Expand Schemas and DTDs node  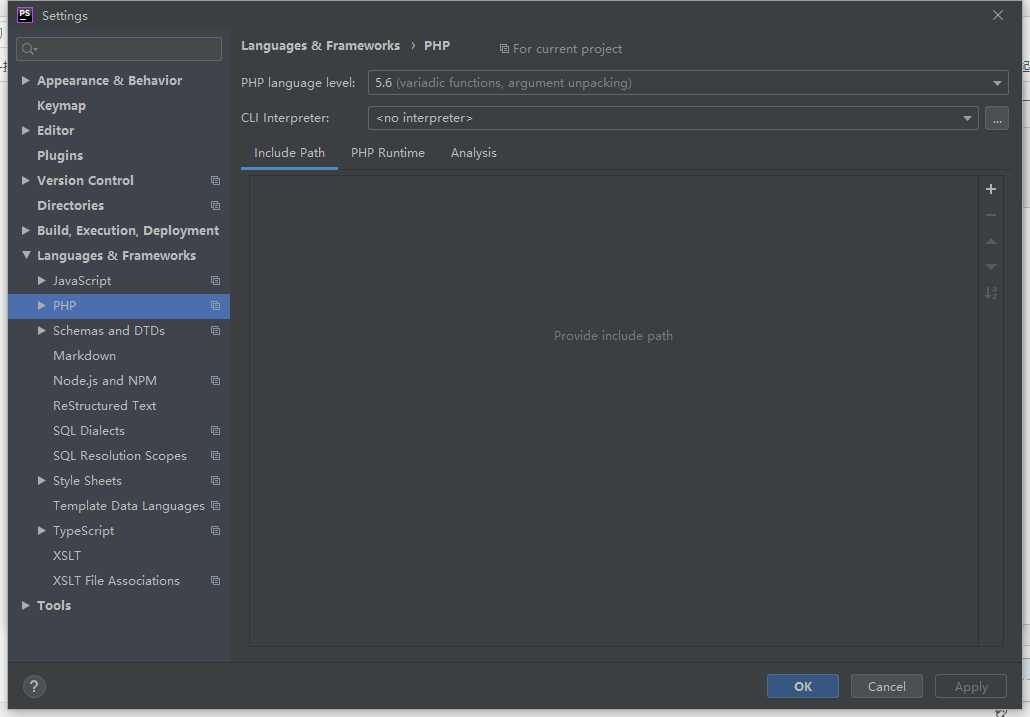(x=41, y=330)
